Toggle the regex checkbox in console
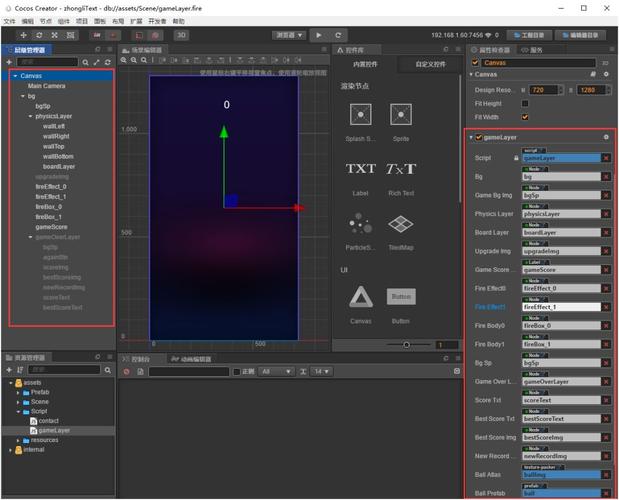 [236, 371]
